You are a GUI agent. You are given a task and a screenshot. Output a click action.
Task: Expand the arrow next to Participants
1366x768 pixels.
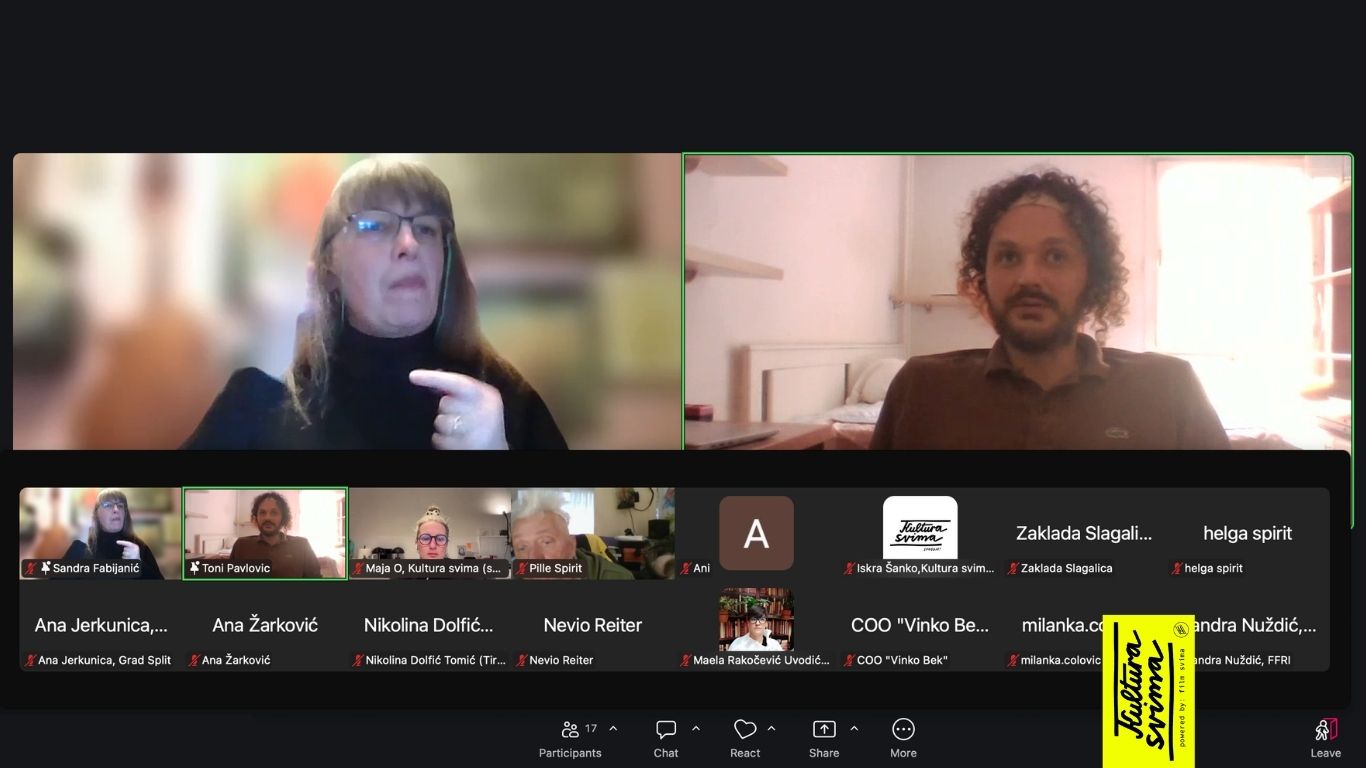(613, 729)
